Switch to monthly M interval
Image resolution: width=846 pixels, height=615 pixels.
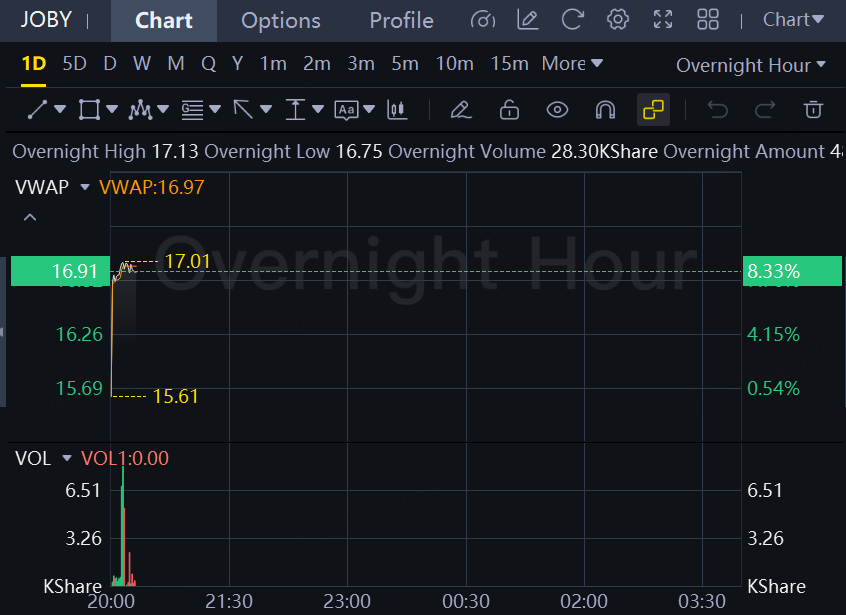[x=176, y=64]
